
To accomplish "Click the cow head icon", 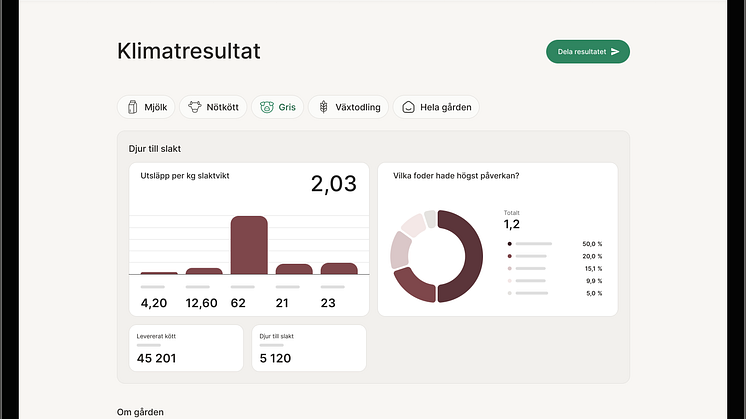I will point(195,107).
